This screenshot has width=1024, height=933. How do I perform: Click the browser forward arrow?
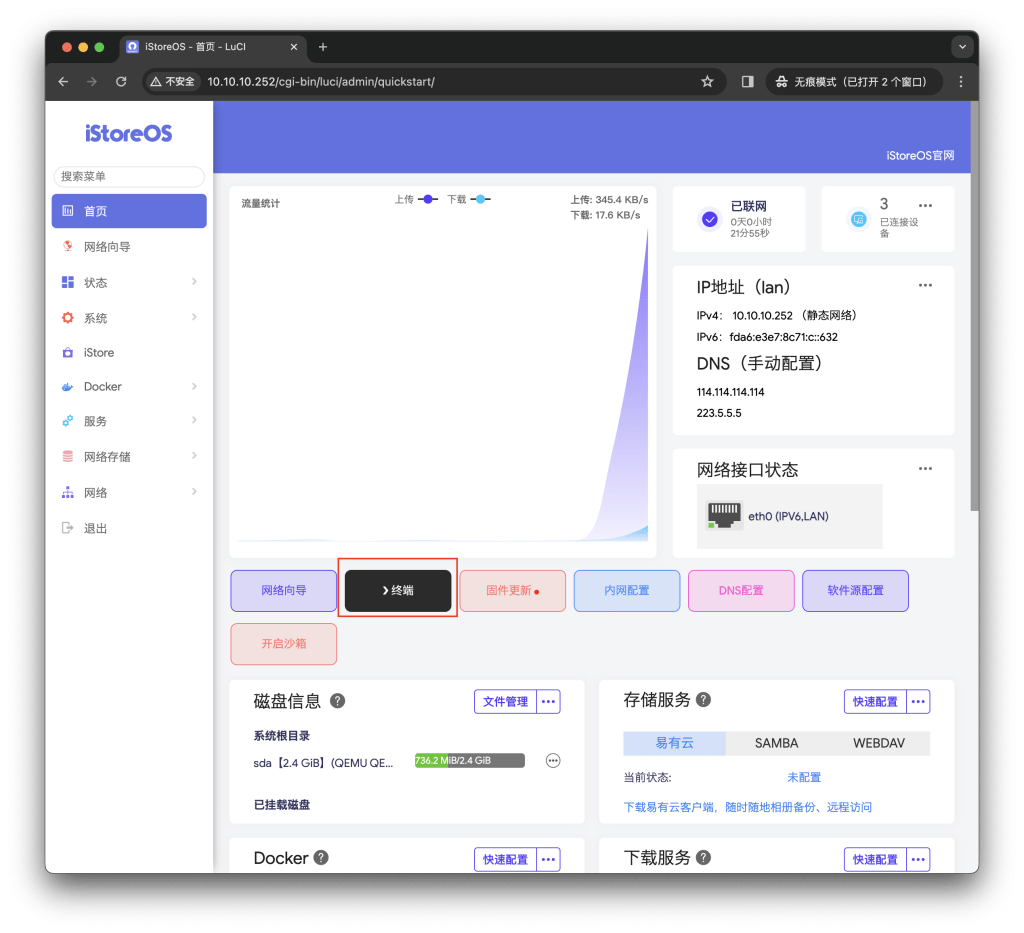pyautogui.click(x=92, y=82)
